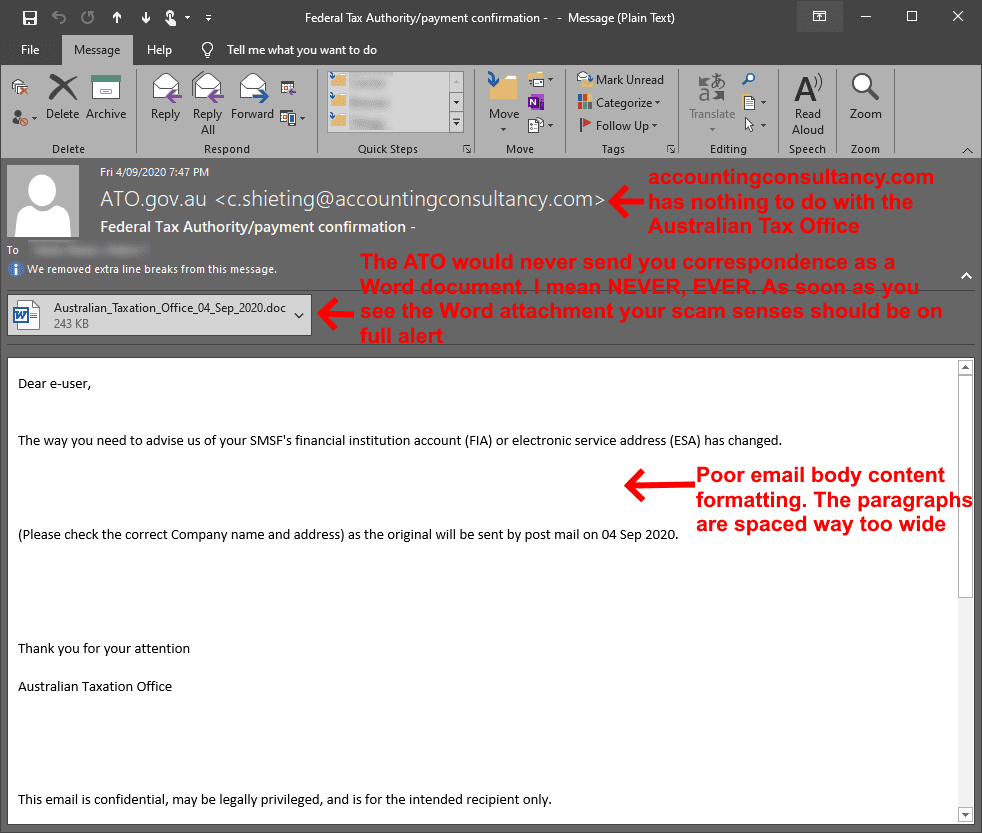Start Read Aloud speech

tap(808, 104)
